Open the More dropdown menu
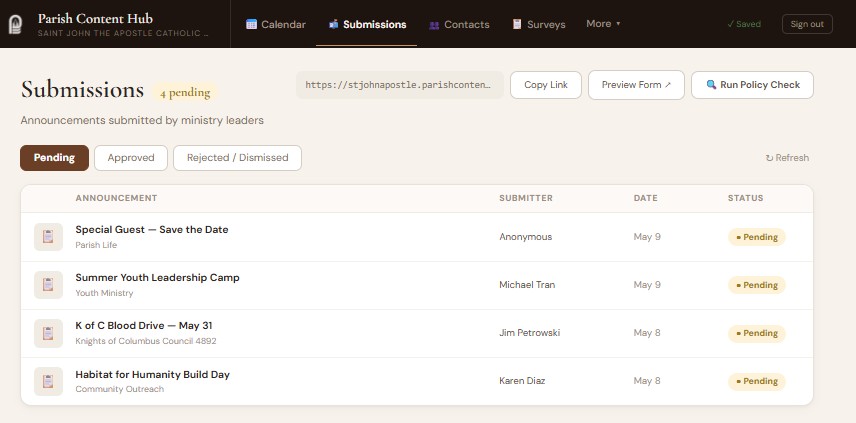The height and width of the screenshot is (423, 856). coord(603,23)
